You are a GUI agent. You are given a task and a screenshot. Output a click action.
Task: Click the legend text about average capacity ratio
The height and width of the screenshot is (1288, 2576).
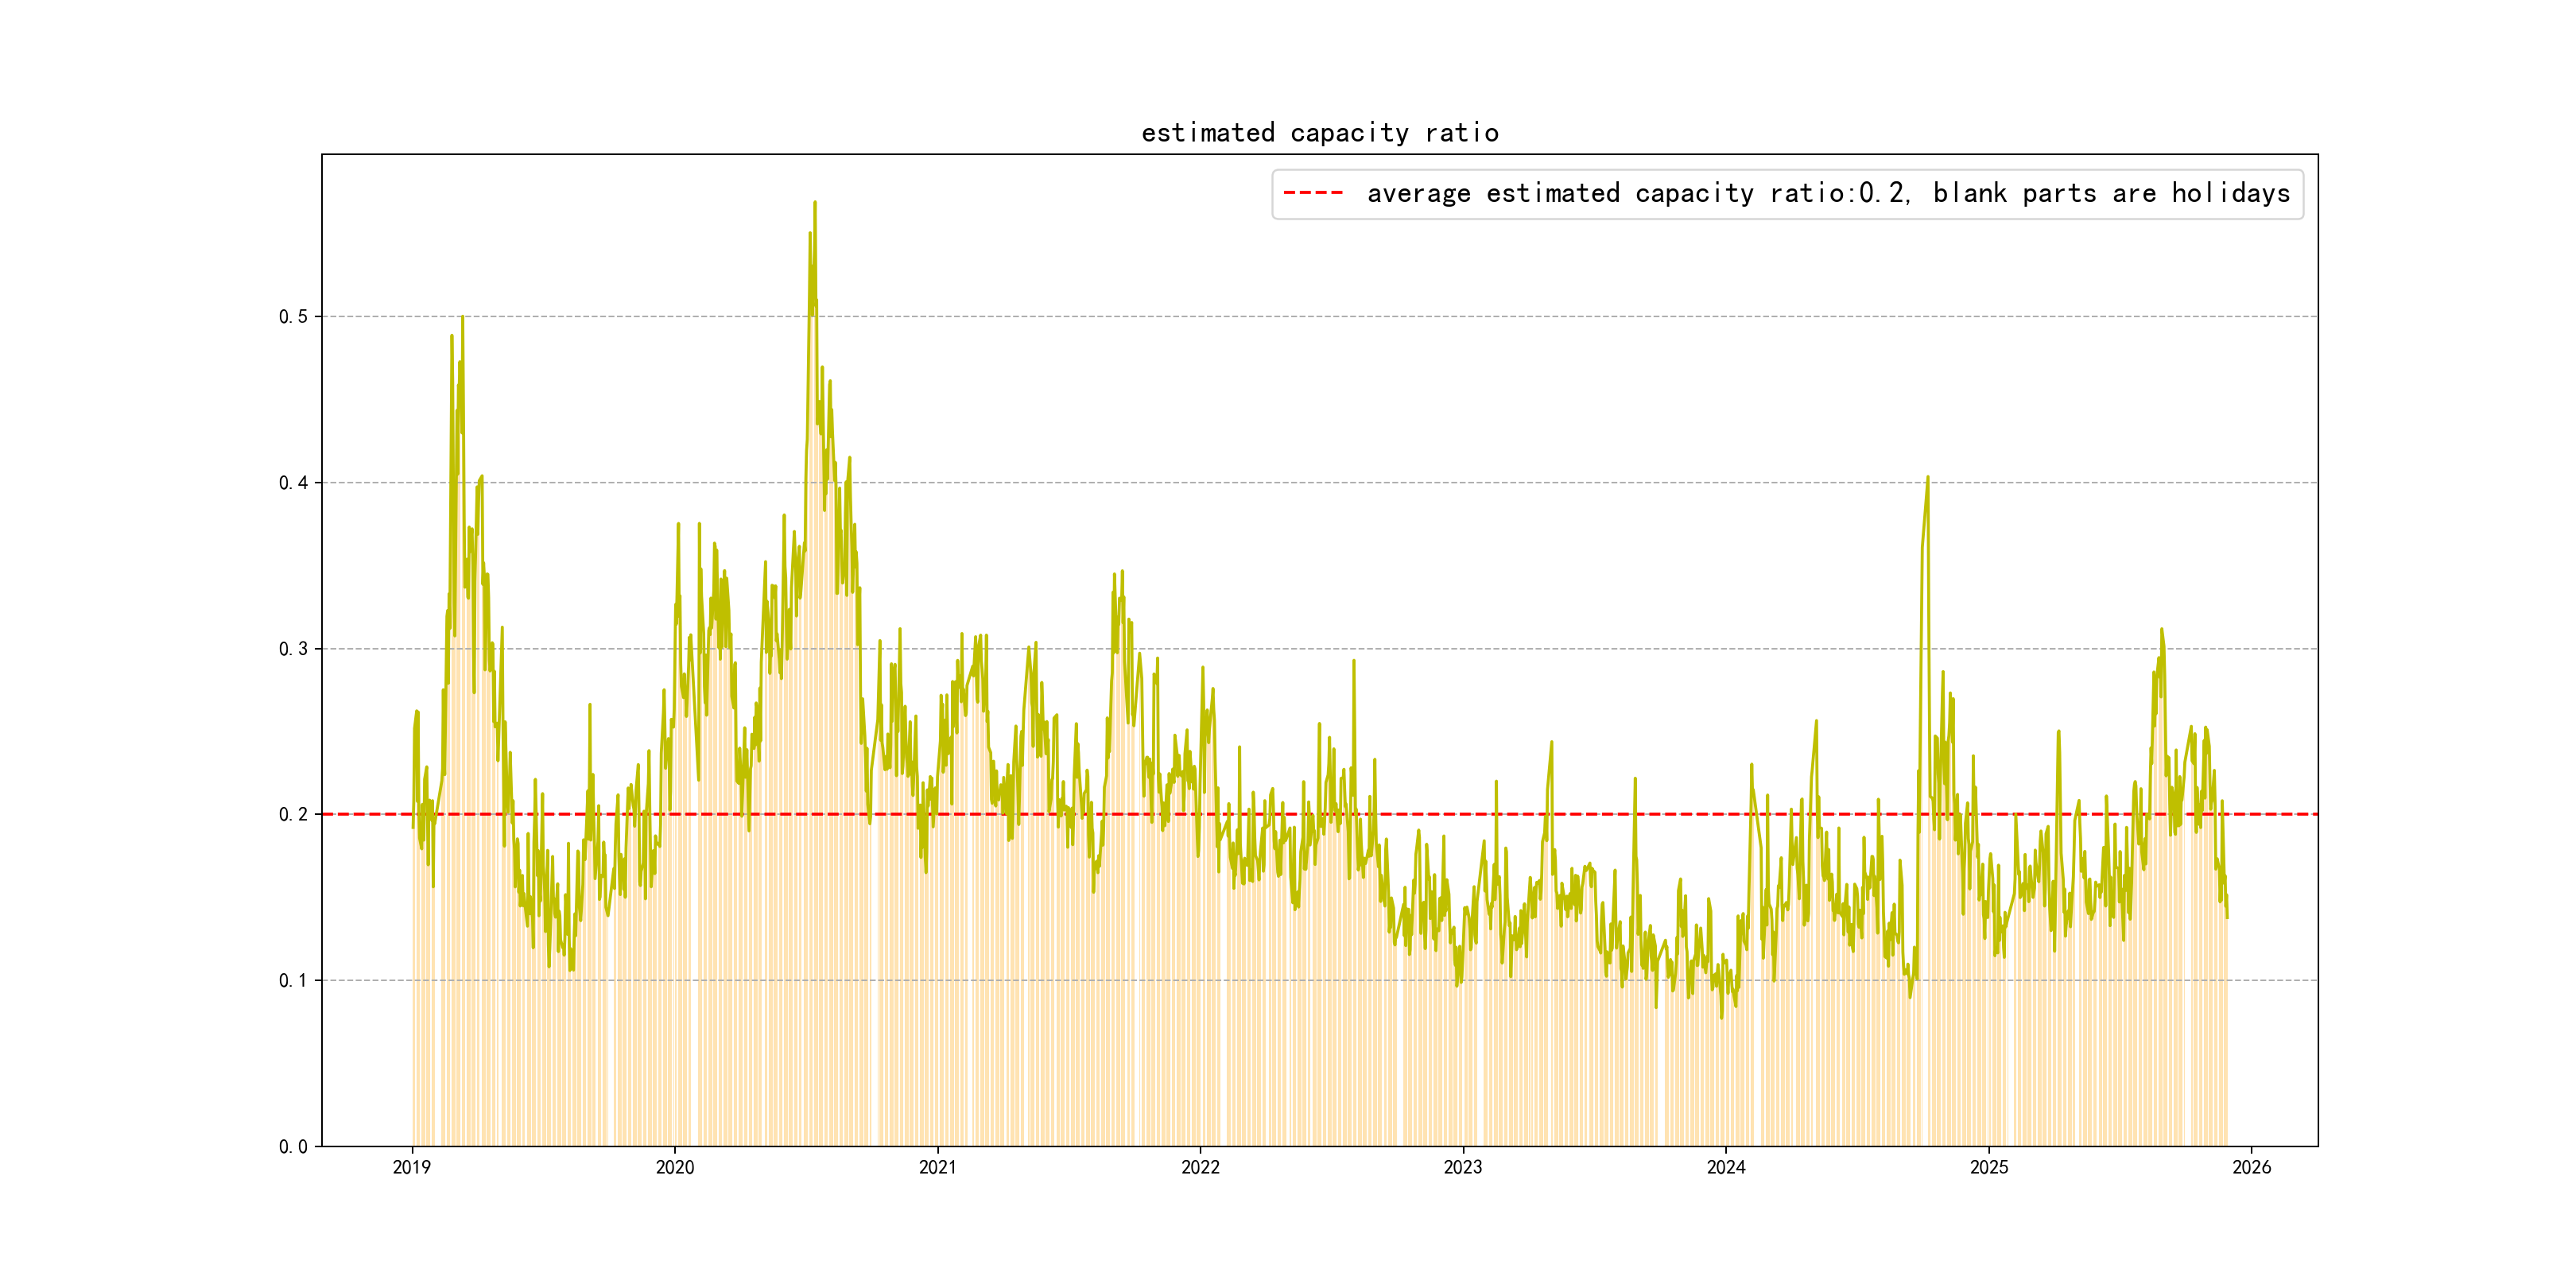[x=1827, y=193]
